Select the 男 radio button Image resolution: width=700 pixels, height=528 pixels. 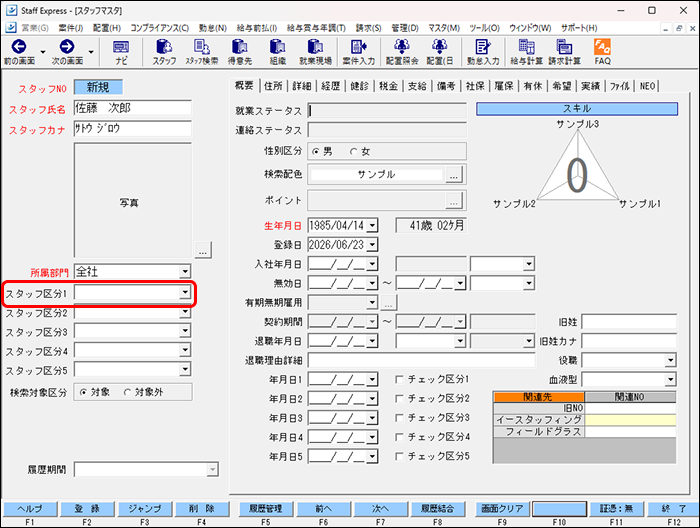316,152
